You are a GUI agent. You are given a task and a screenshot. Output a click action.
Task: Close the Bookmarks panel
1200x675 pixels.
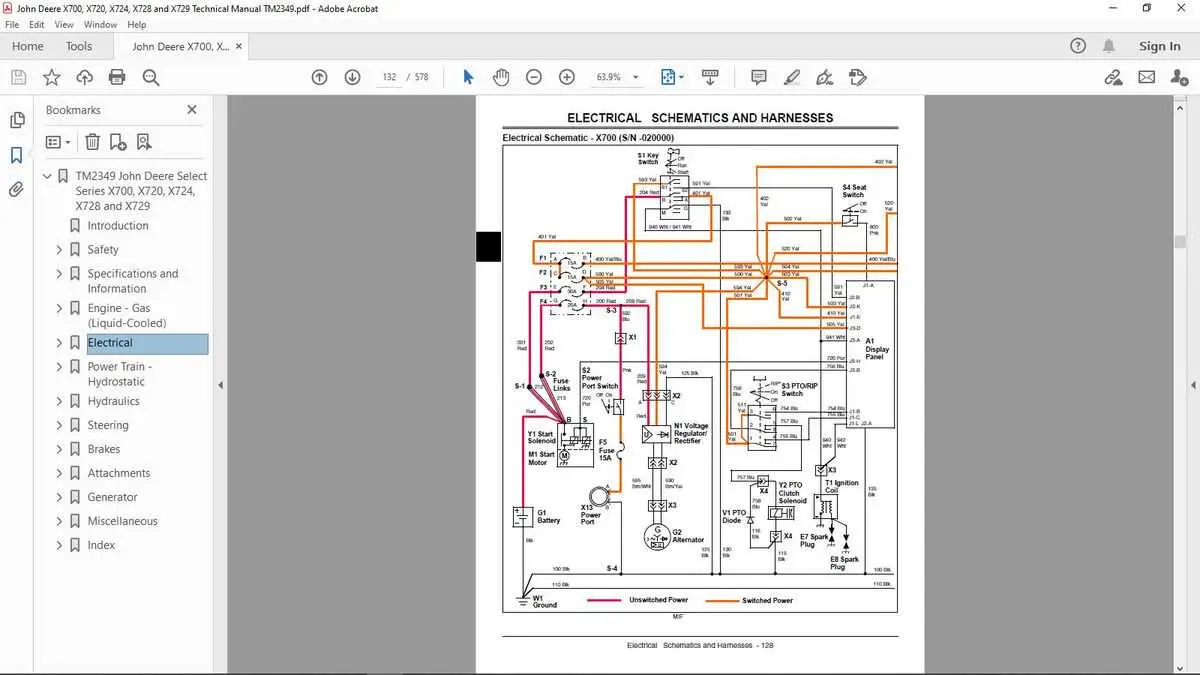point(192,110)
